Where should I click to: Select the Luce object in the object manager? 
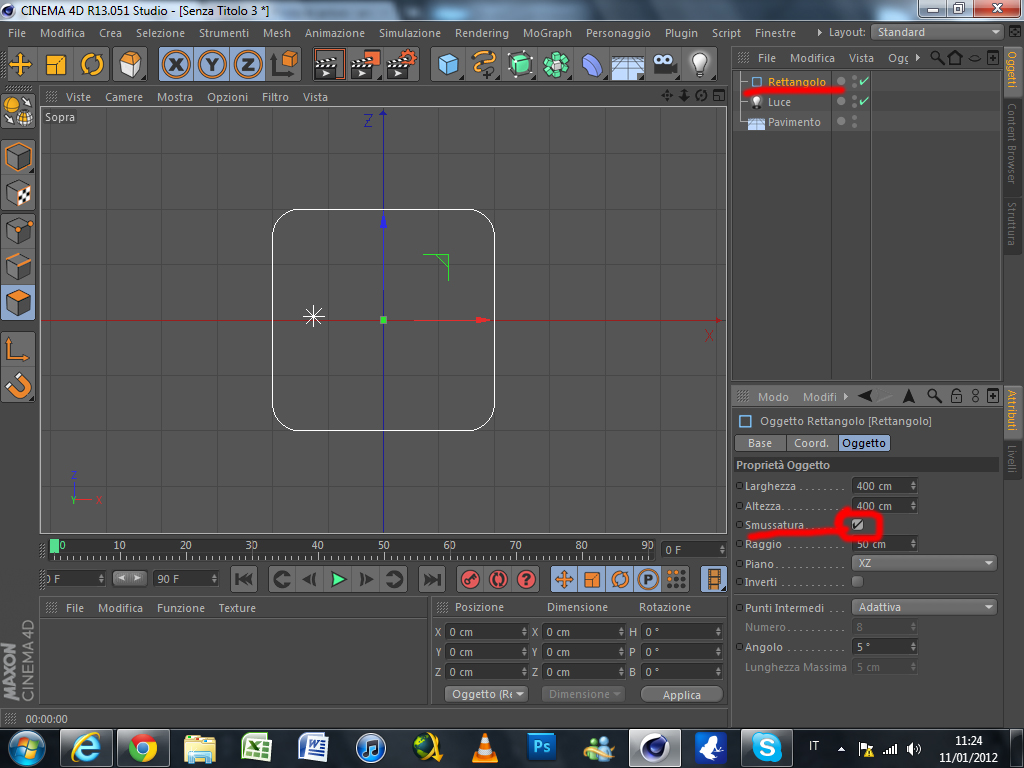coord(779,102)
